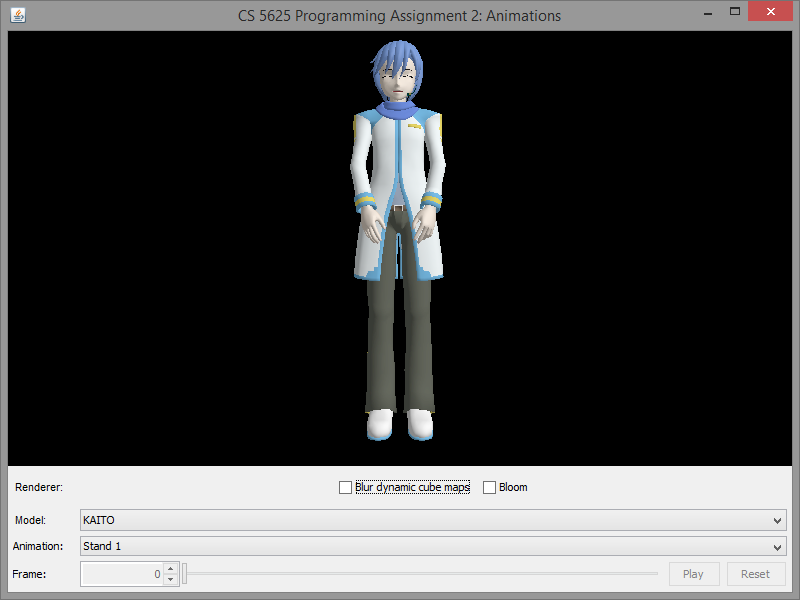Close the CS 5625 assignment window
The height and width of the screenshot is (600, 800).
tap(772, 11)
